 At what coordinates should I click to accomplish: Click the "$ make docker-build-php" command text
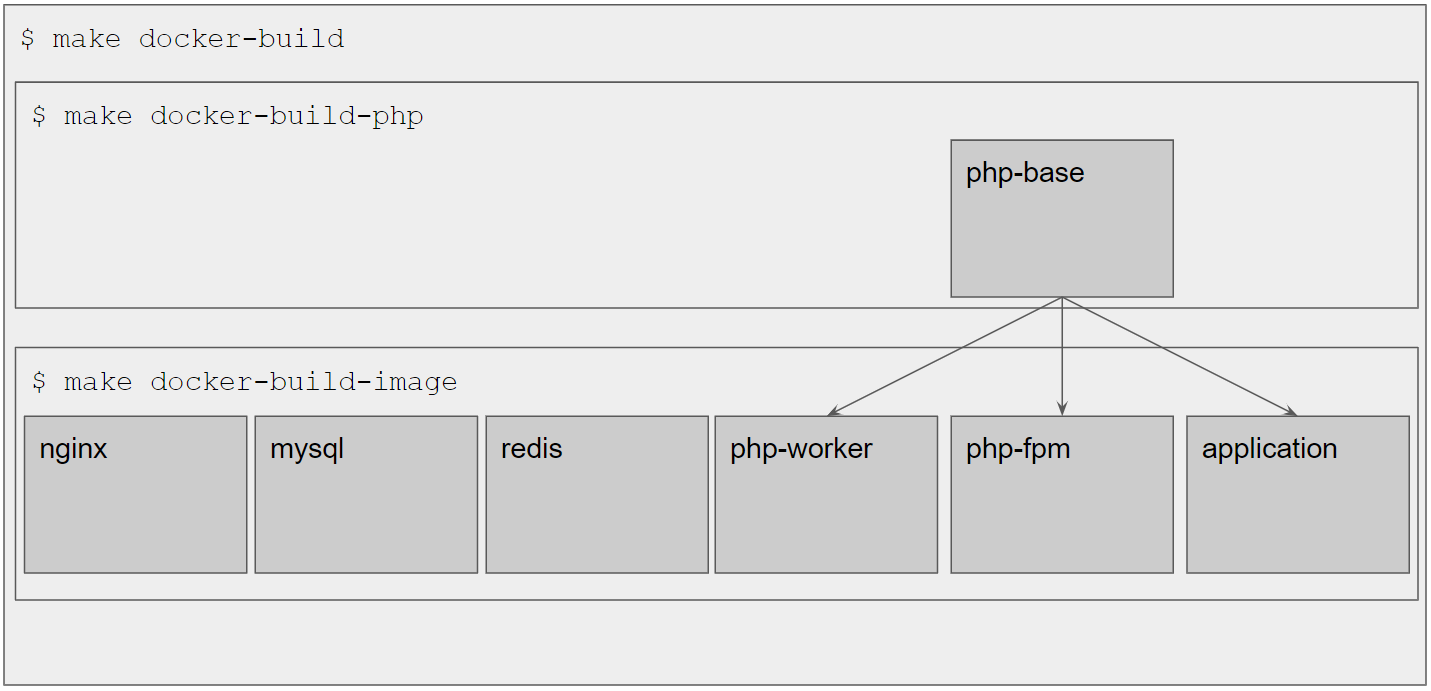227,116
